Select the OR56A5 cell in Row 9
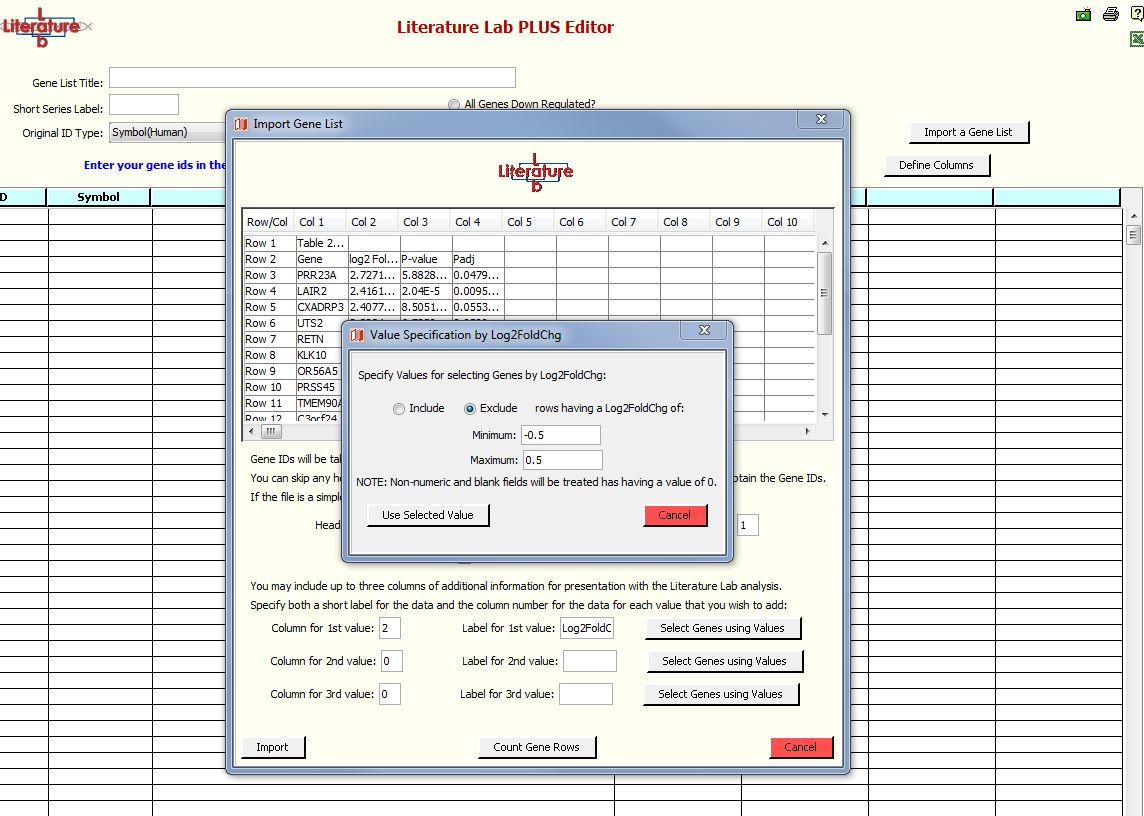The image size is (1144, 816). tap(319, 372)
